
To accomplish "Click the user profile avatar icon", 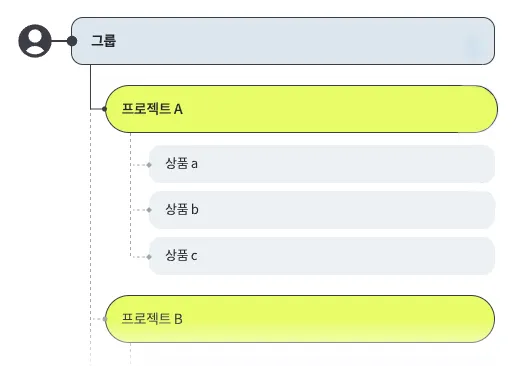I will coord(35,41).
